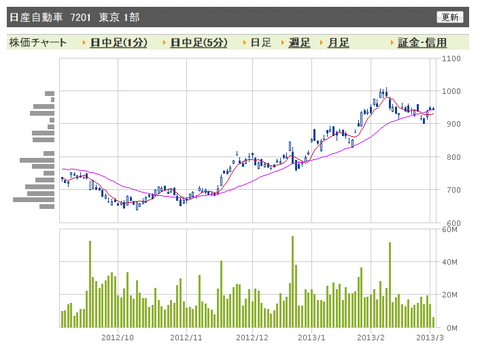Click the orange arrow before 月足

coord(322,43)
